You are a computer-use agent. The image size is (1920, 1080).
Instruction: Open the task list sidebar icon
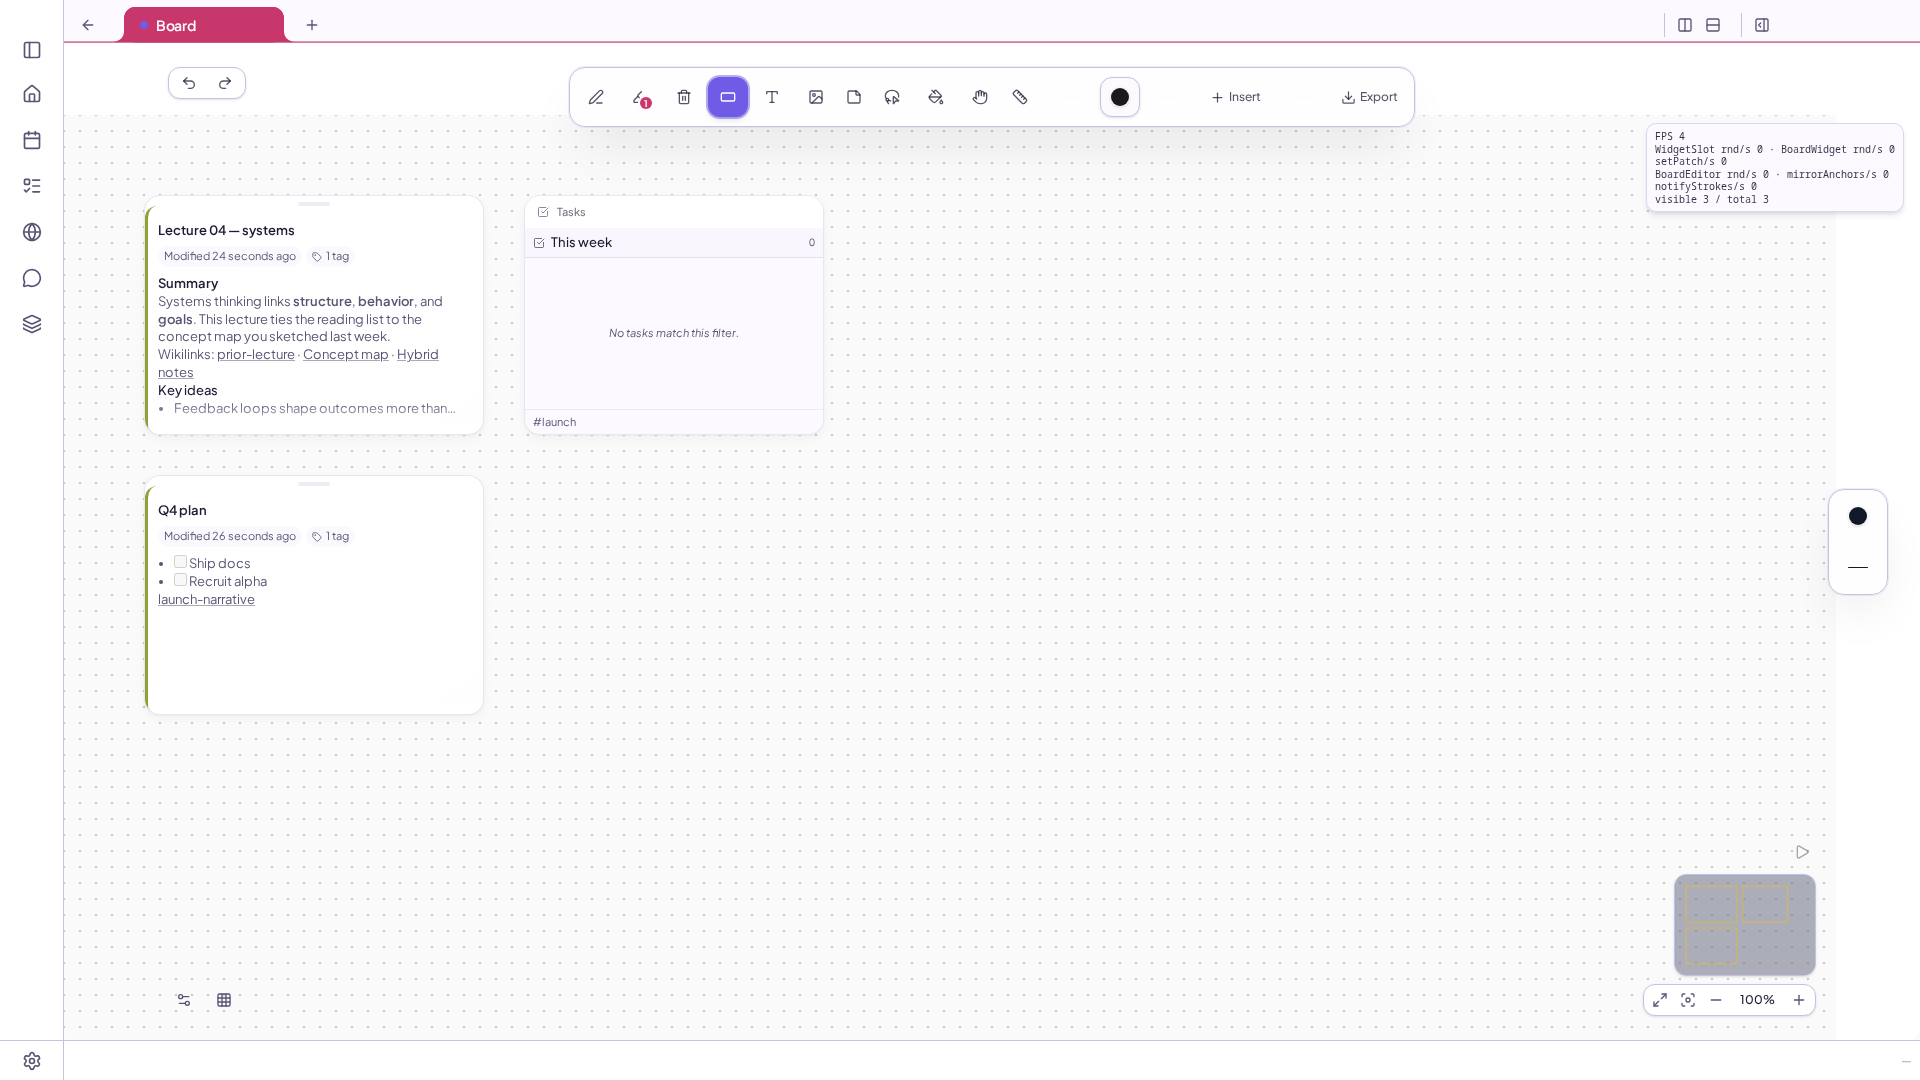(x=32, y=186)
